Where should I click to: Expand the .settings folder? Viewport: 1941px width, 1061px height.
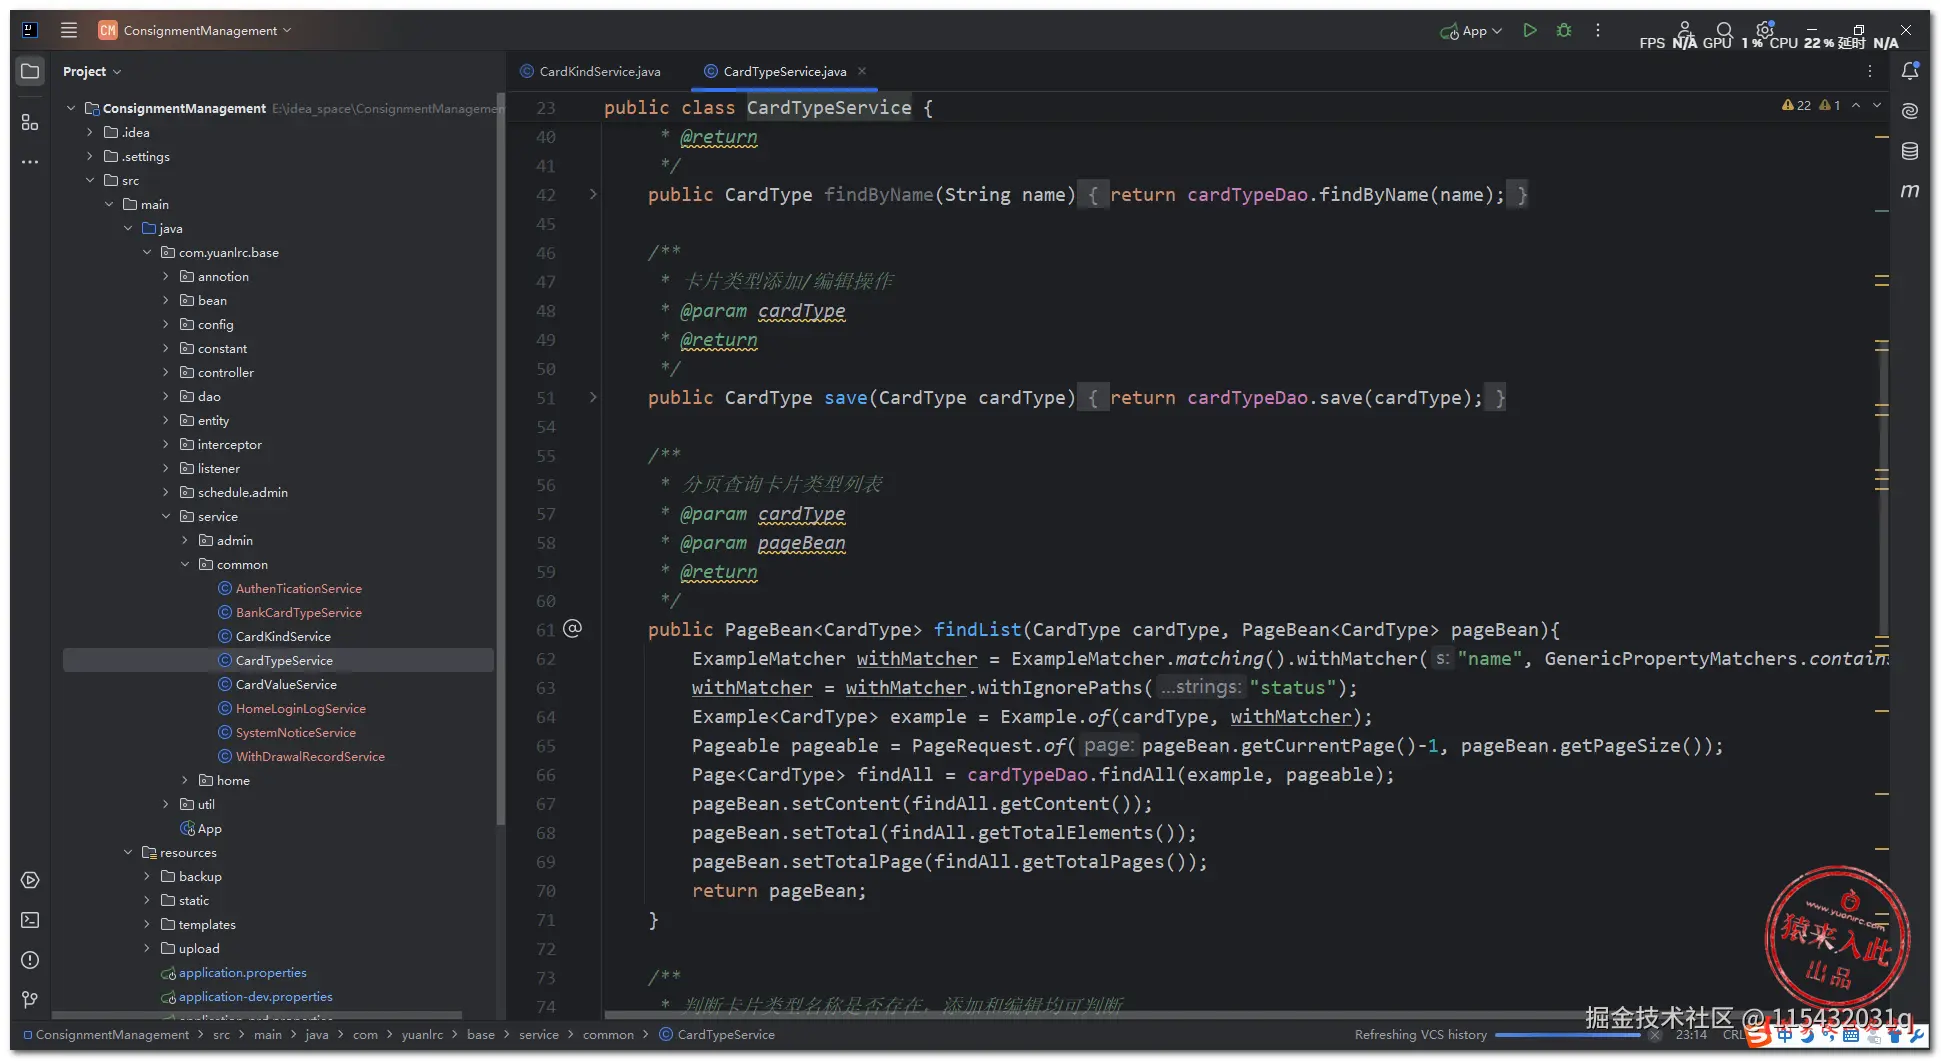pos(90,156)
